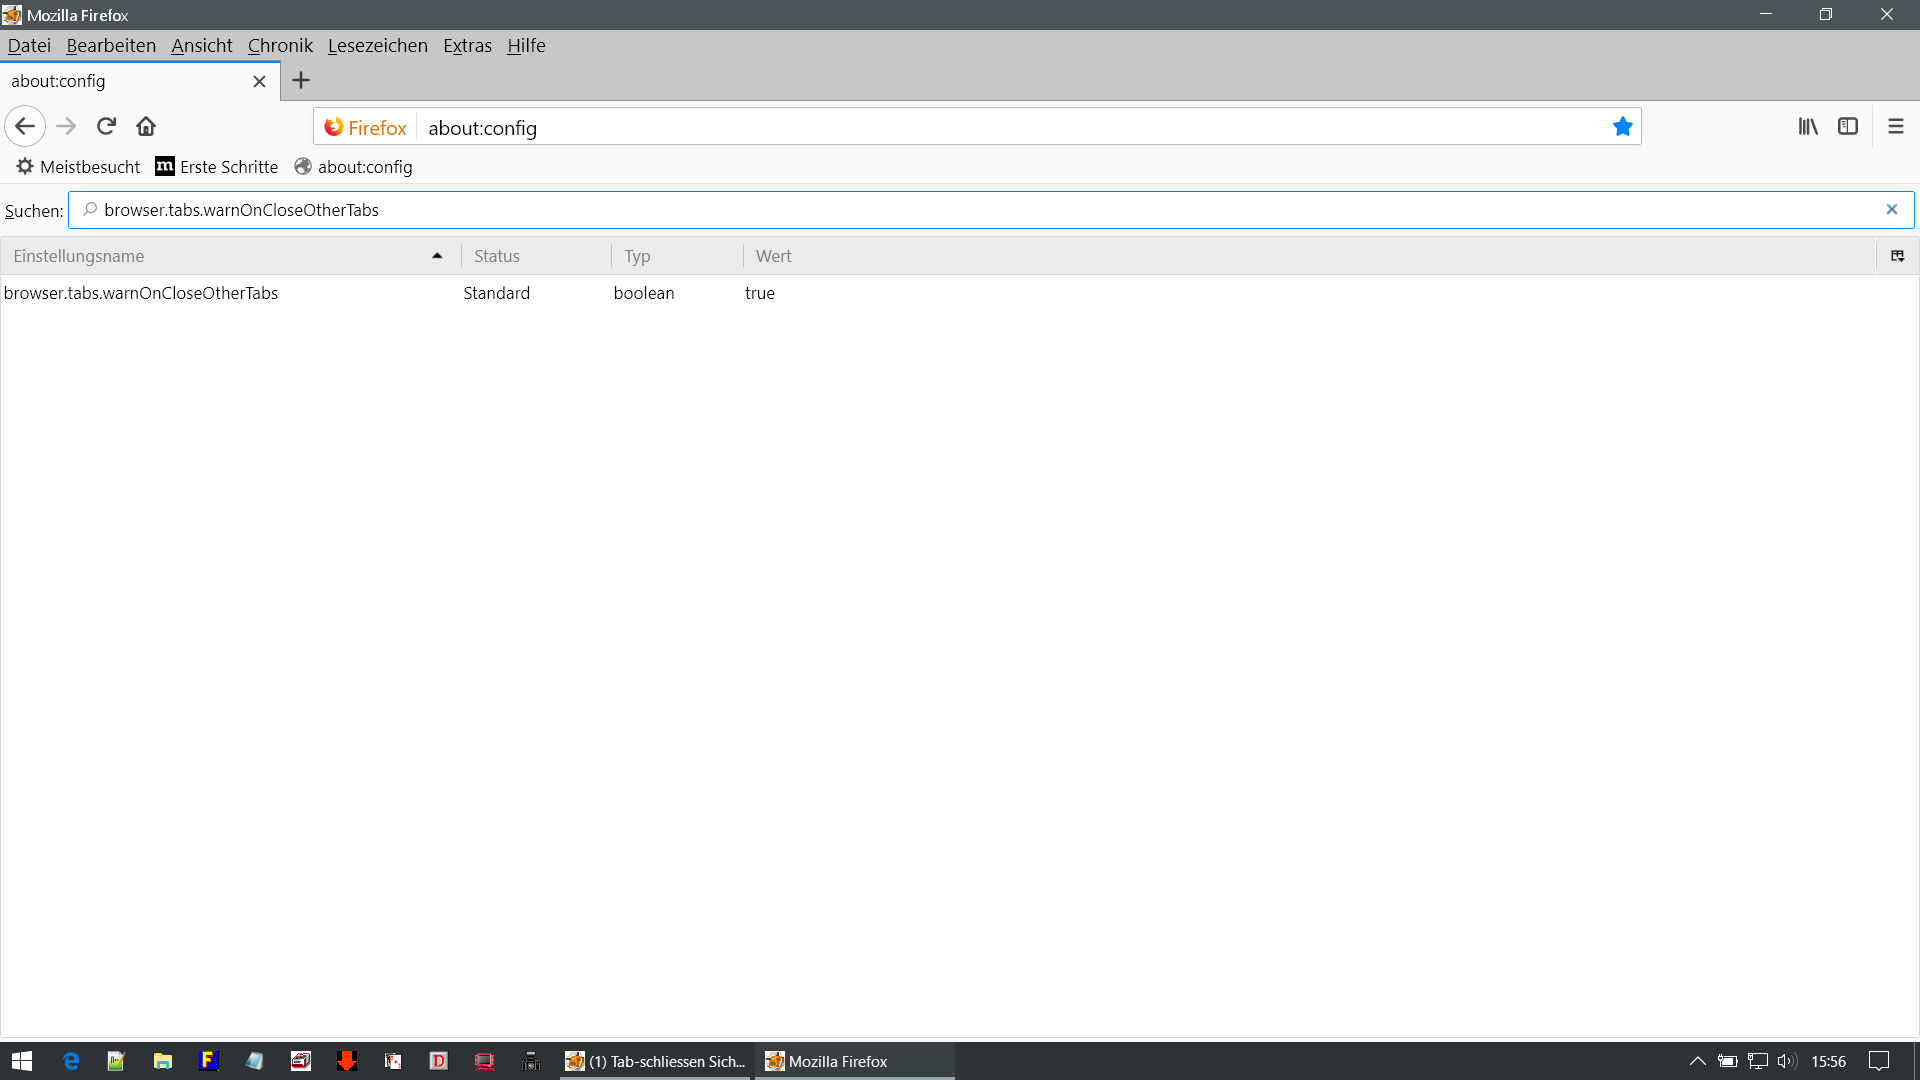Viewport: 1920px width, 1080px height.
Task: Open the Library icon in toolbar
Action: pyautogui.click(x=1808, y=127)
